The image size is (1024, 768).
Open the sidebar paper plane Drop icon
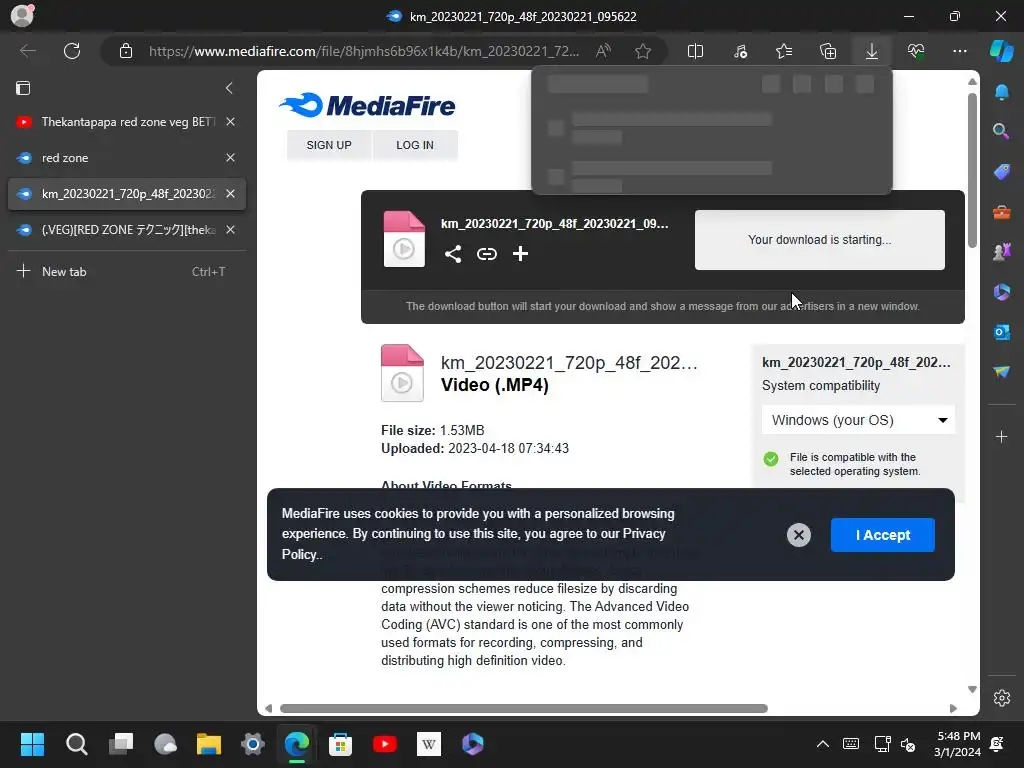click(x=1002, y=372)
